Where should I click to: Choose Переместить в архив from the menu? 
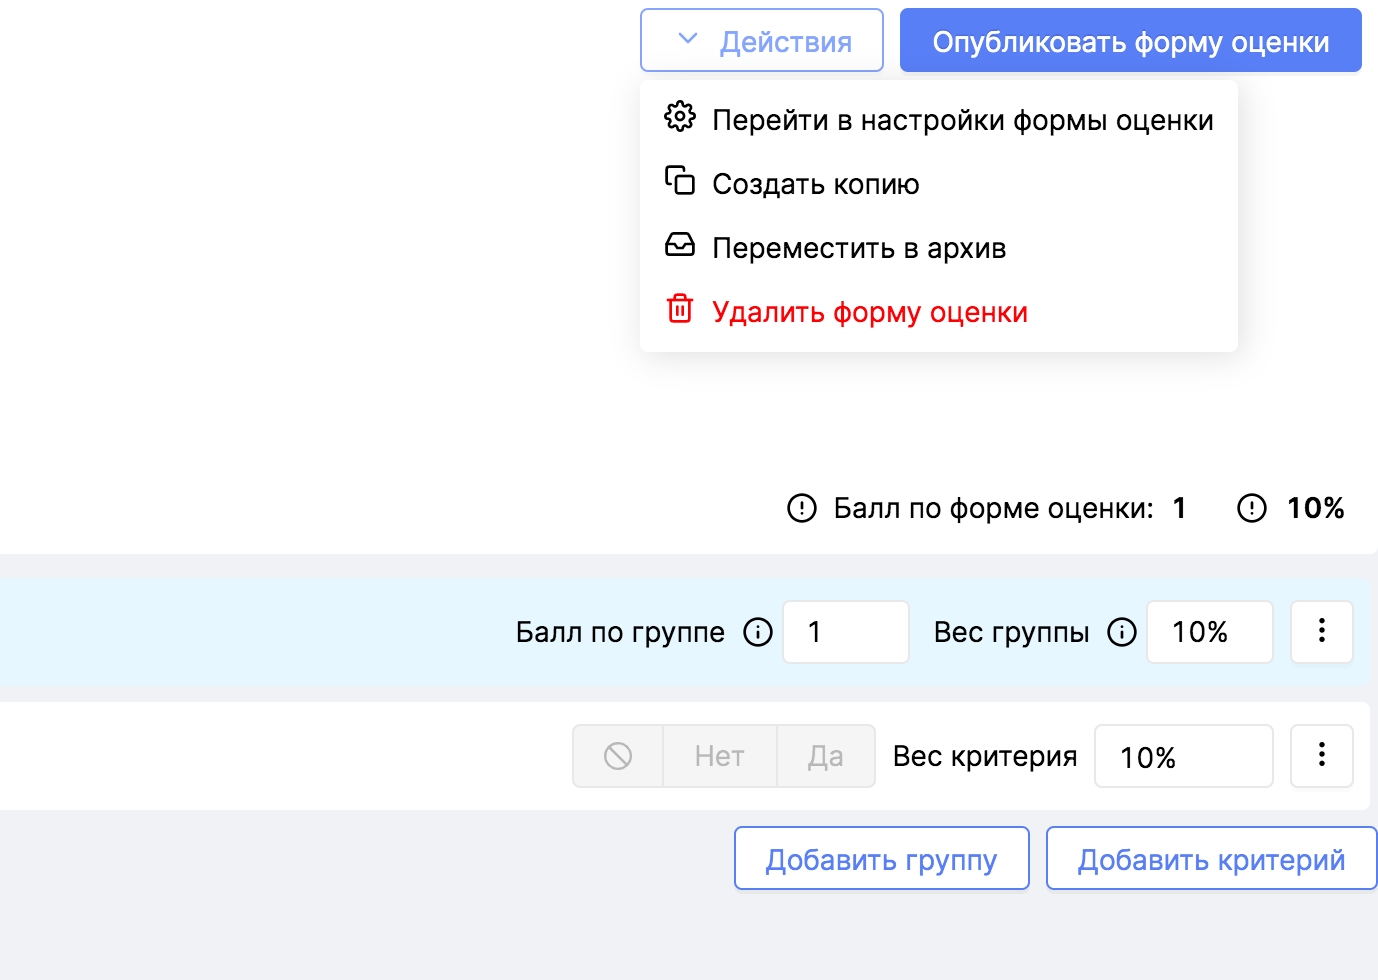click(858, 248)
